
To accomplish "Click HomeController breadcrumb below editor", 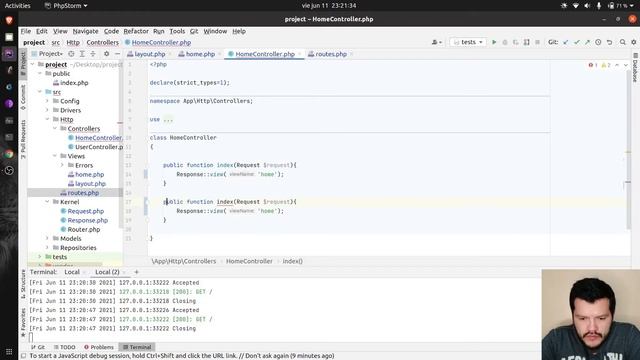I will (x=249, y=261).
